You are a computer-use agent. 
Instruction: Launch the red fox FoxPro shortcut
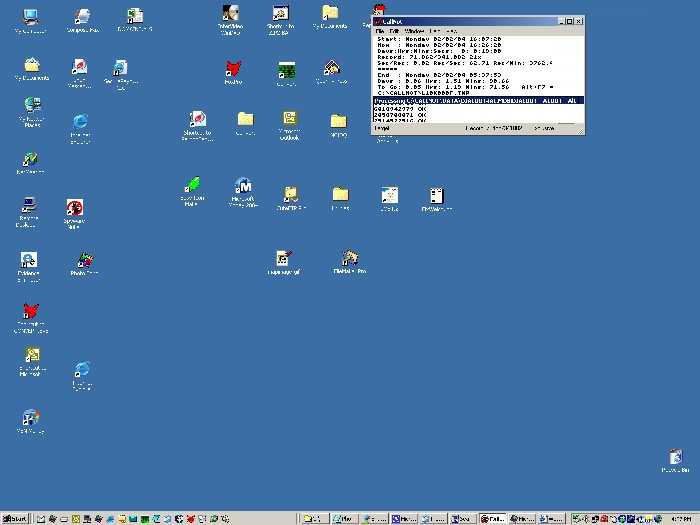click(233, 70)
